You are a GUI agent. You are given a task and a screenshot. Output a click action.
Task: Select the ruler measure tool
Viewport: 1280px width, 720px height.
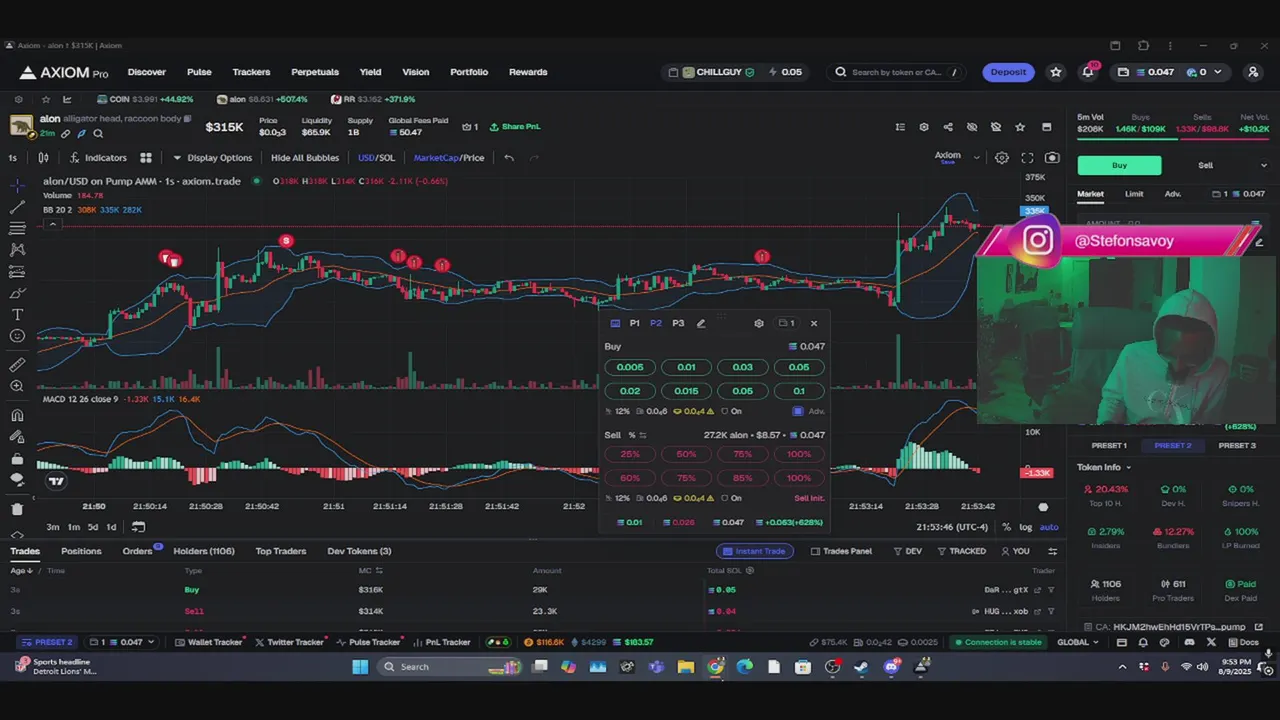(17, 365)
